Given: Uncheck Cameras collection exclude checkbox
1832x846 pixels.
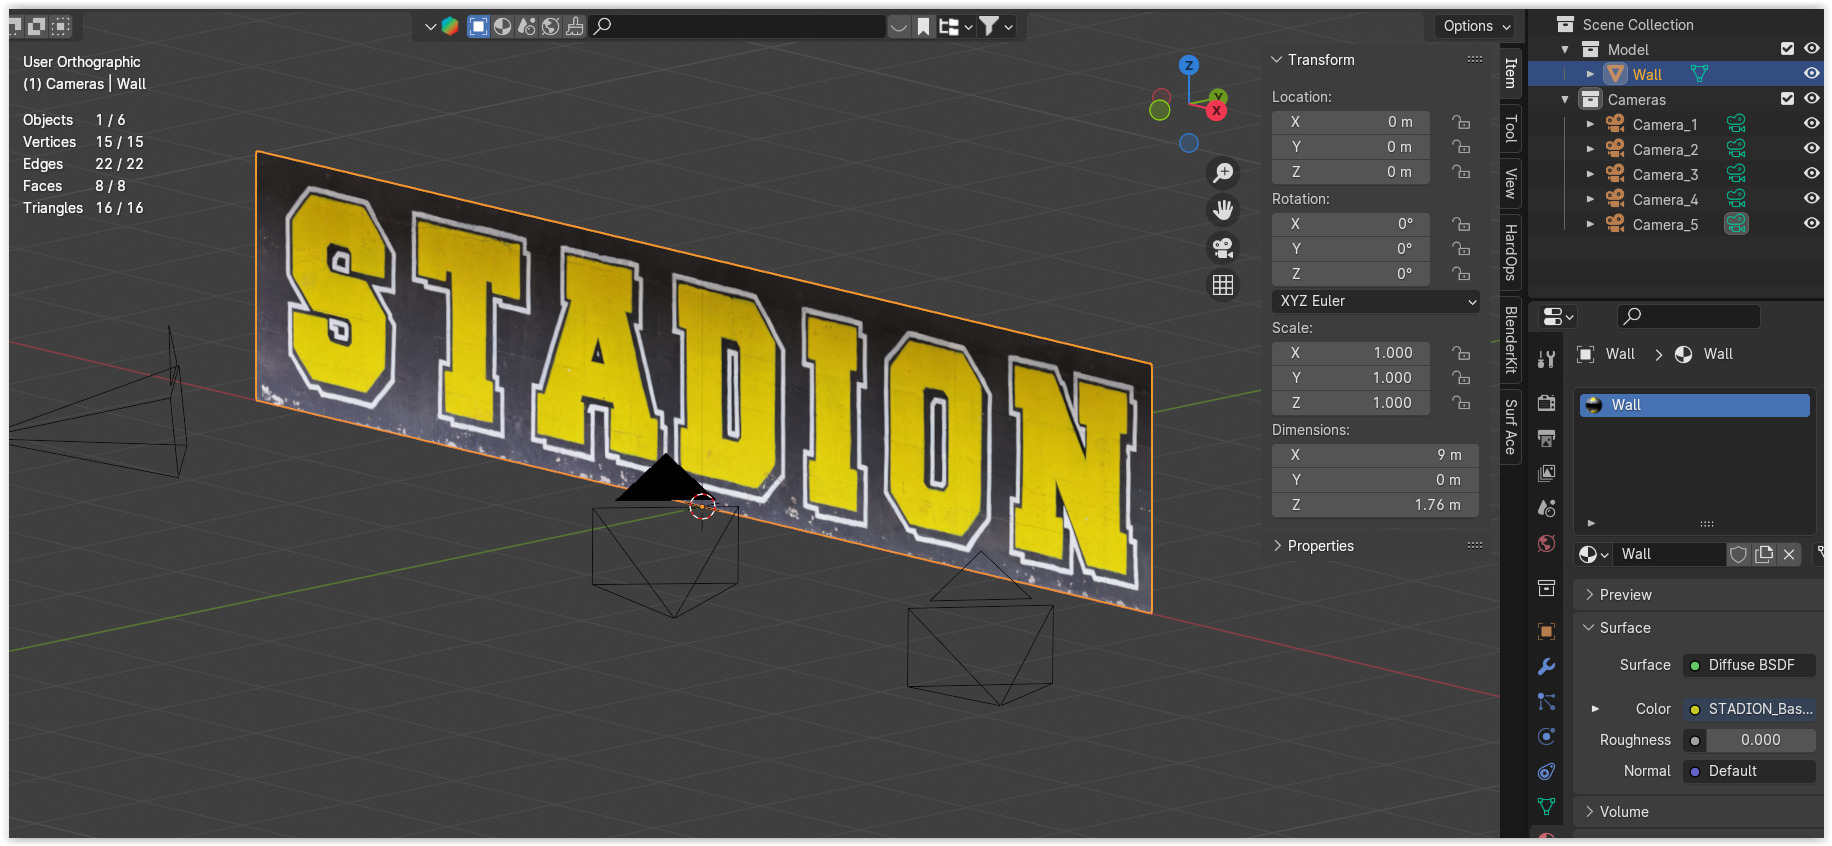Looking at the screenshot, I should pyautogui.click(x=1787, y=99).
